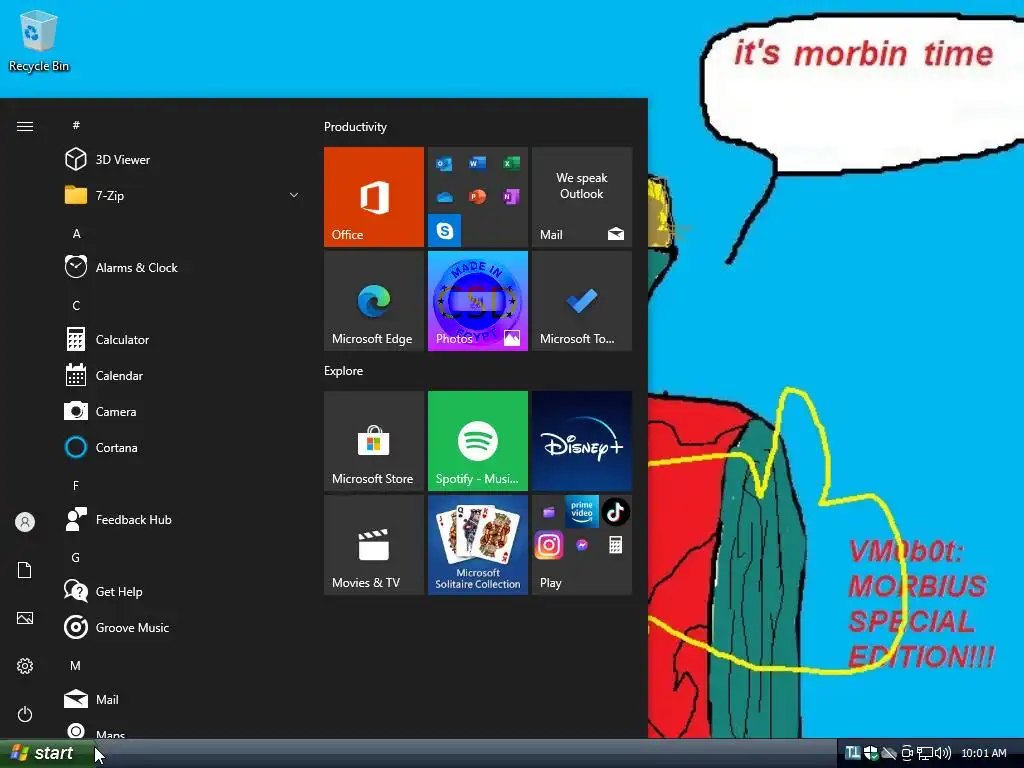Click the Outlook icon in Office folder tile
The height and width of the screenshot is (768, 1024).
click(444, 163)
